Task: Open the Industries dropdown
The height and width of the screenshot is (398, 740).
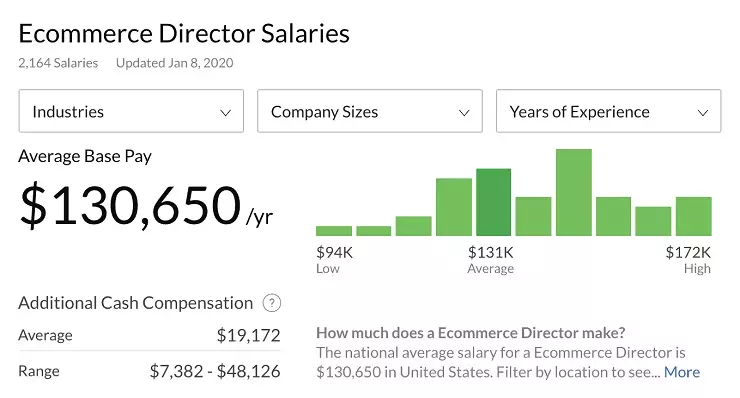Action: coord(131,111)
